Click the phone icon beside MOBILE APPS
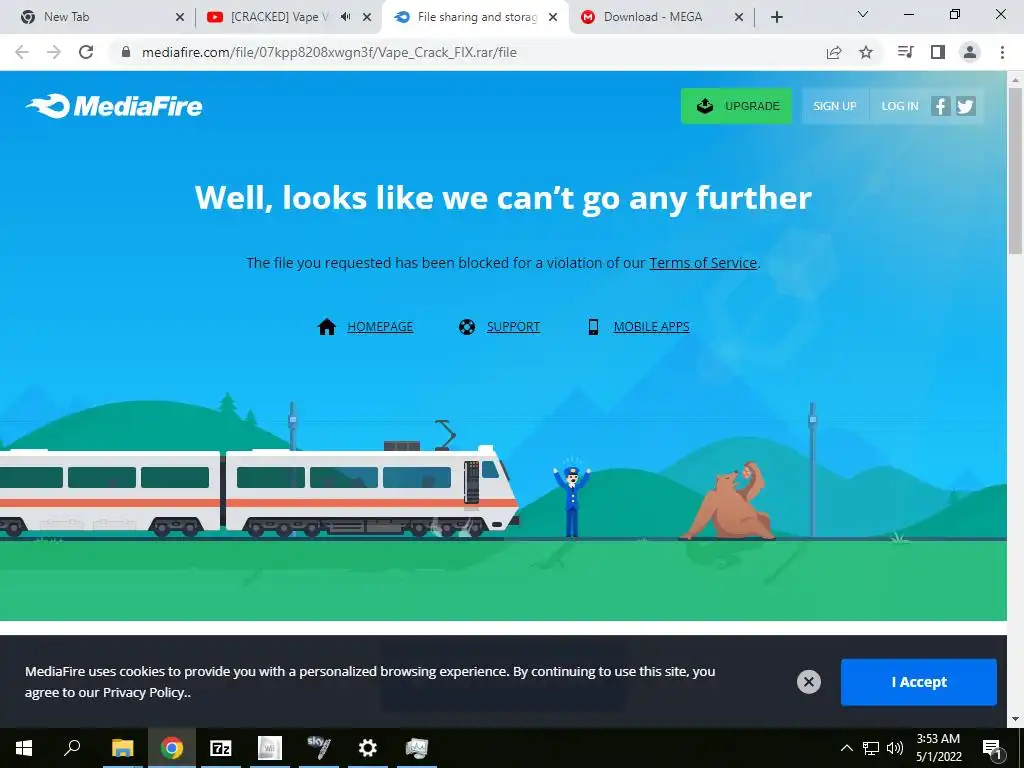 click(x=593, y=327)
